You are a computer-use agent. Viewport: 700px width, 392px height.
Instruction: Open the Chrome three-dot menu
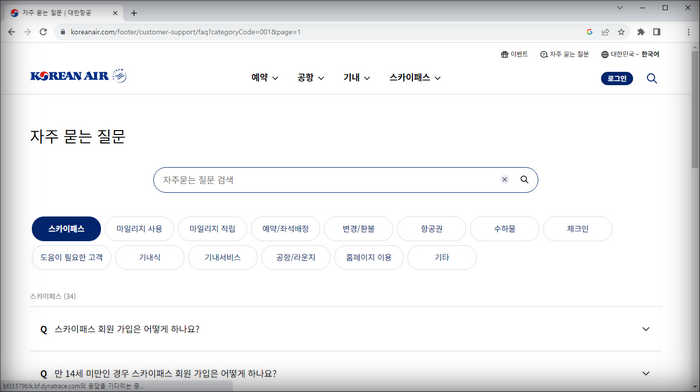click(688, 32)
